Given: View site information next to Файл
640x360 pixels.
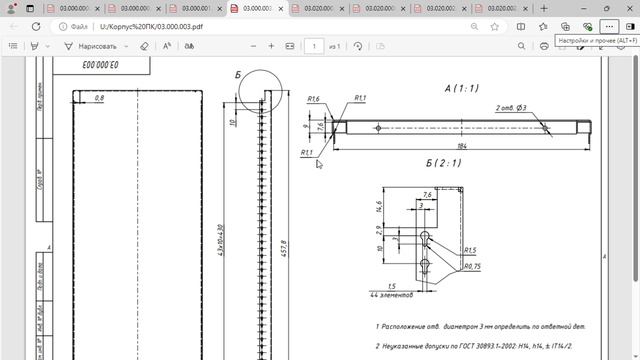Looking at the screenshot, I should [x=63, y=27].
